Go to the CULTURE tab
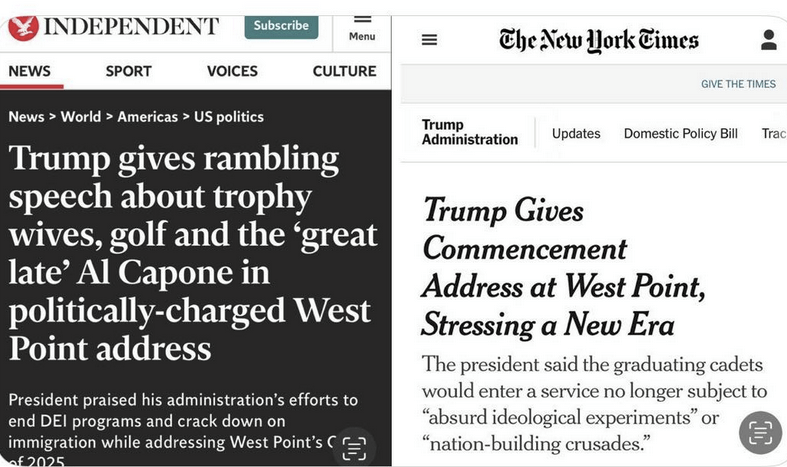Viewport: 787px width, 467px height. (x=344, y=71)
